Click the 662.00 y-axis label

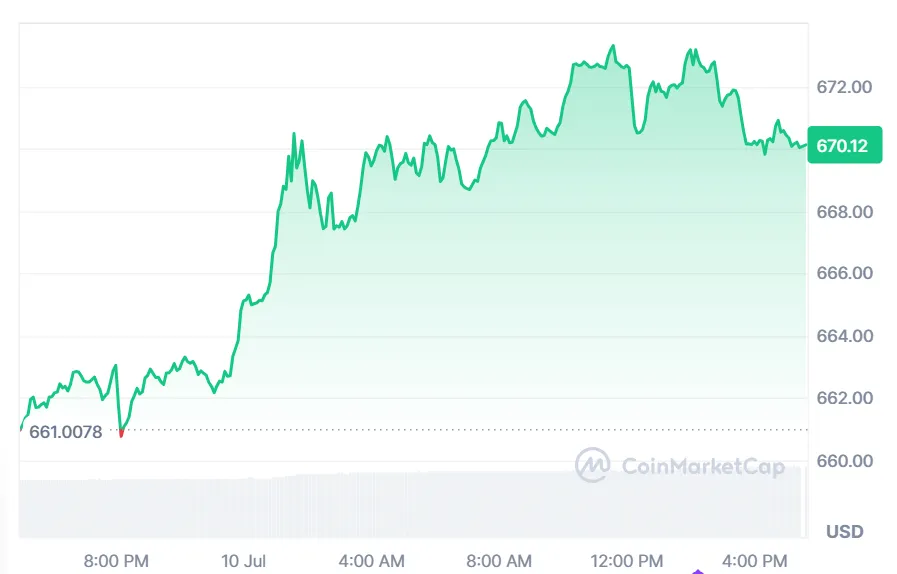point(844,398)
